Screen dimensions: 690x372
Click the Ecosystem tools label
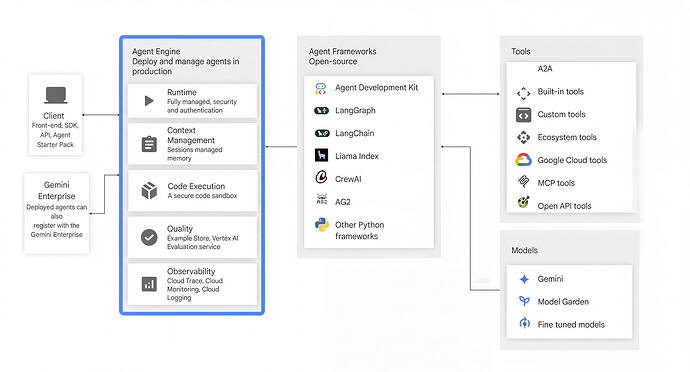tap(567, 137)
